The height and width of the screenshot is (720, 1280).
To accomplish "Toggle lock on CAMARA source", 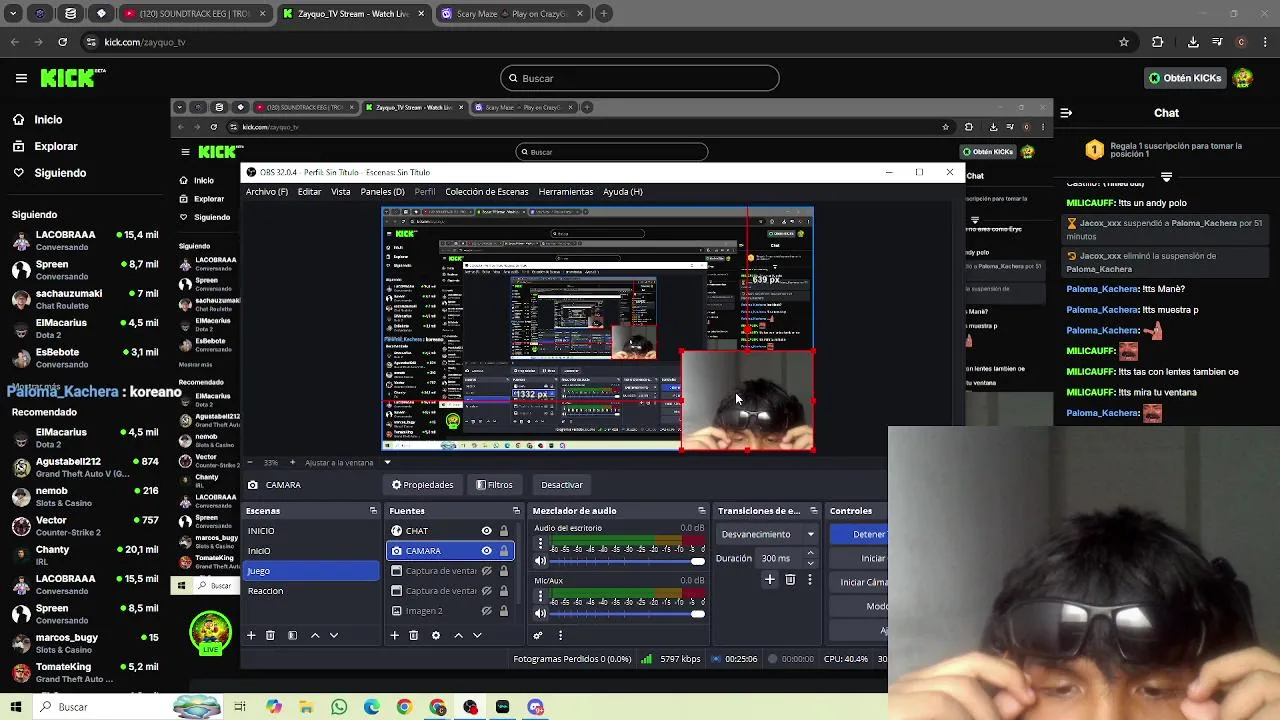I will coord(504,551).
